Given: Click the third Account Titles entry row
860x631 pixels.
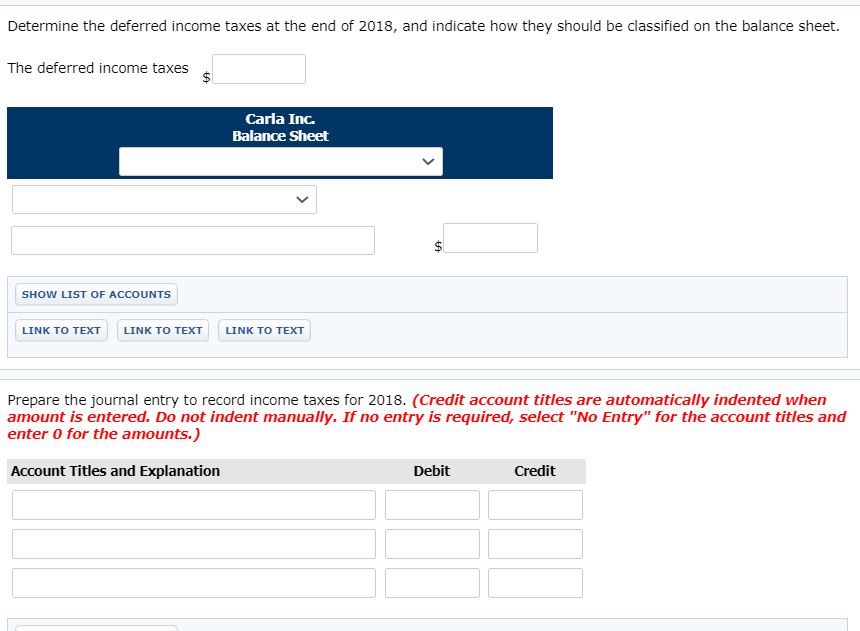Looking at the screenshot, I should pos(193,582).
